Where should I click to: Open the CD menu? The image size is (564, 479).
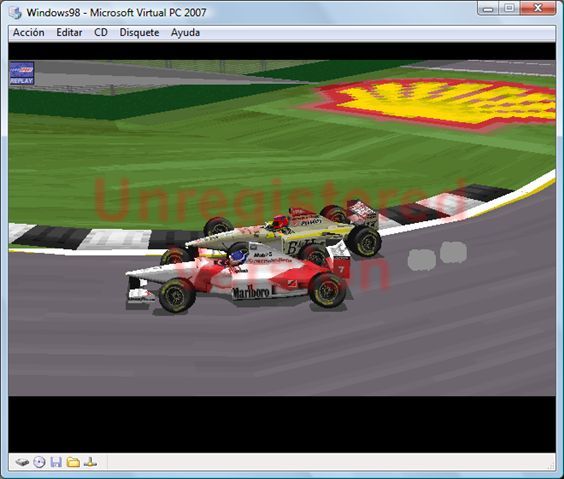coord(101,33)
